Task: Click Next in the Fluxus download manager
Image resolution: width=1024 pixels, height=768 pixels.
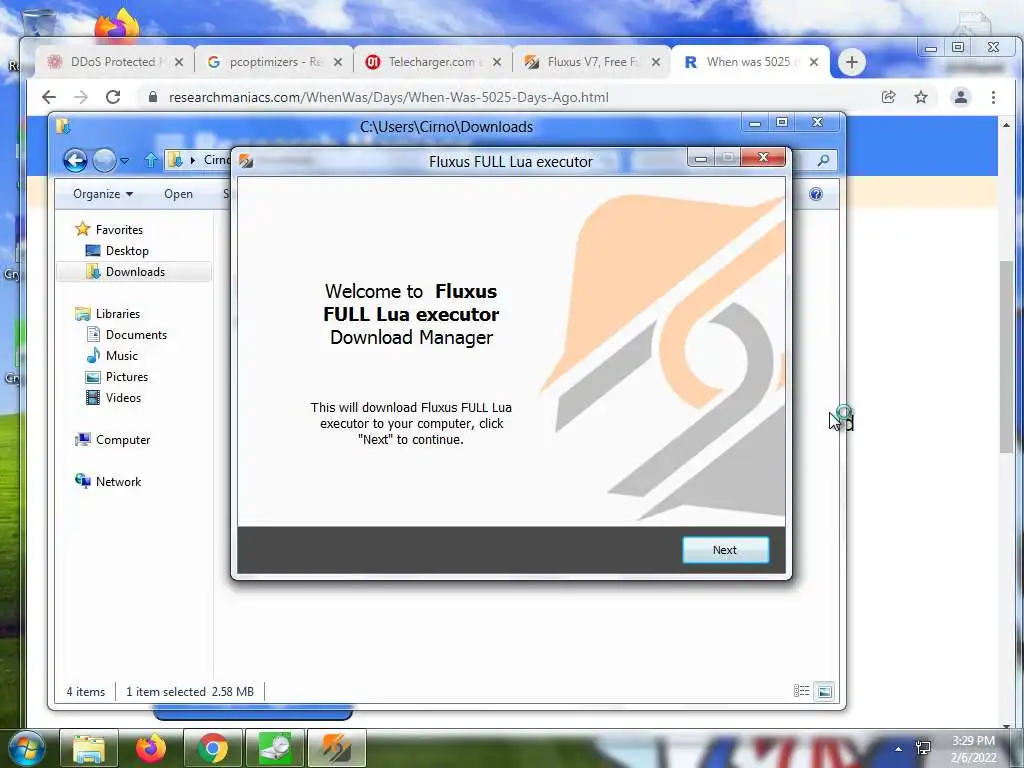Action: coord(725,550)
